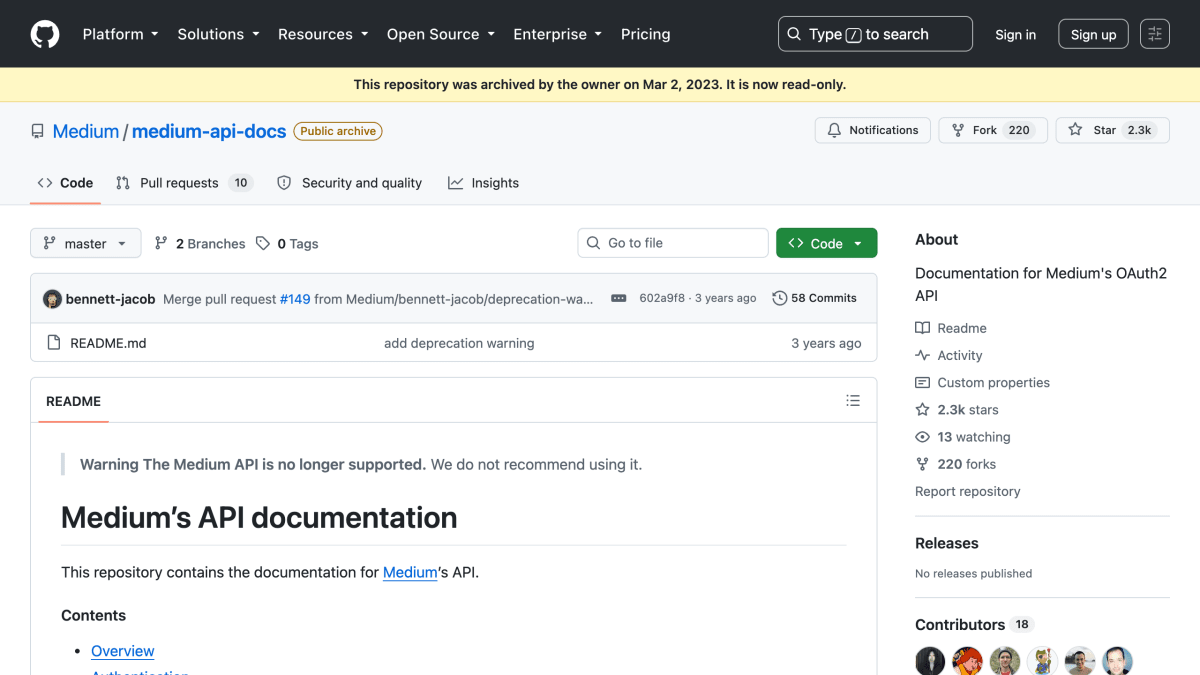
Task: Open README outline list icon
Action: pos(853,401)
